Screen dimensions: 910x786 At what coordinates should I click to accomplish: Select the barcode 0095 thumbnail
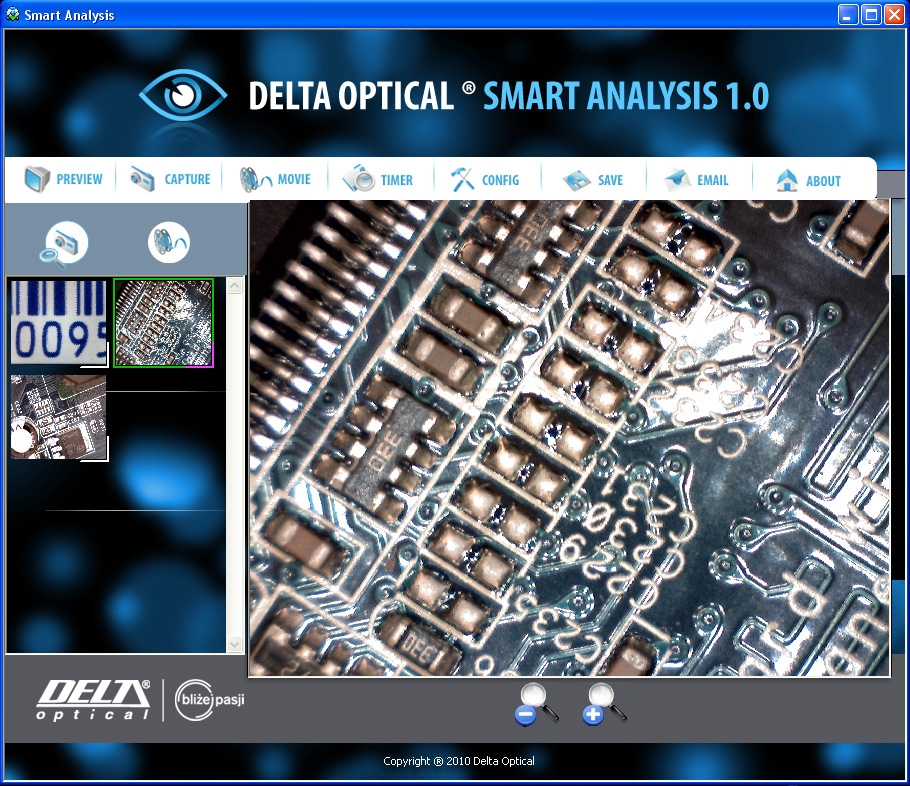point(58,322)
